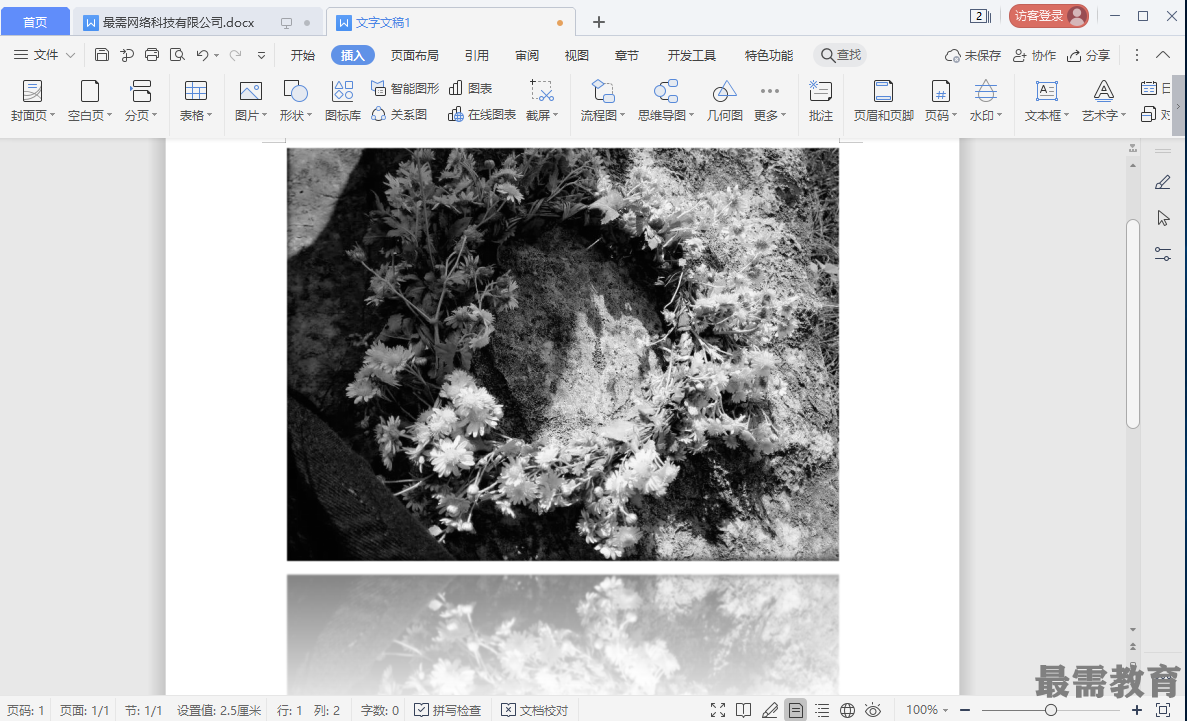Image resolution: width=1187 pixels, height=721 pixels.
Task: Expand the quick access toolbar customize arrow
Action: tap(261, 55)
